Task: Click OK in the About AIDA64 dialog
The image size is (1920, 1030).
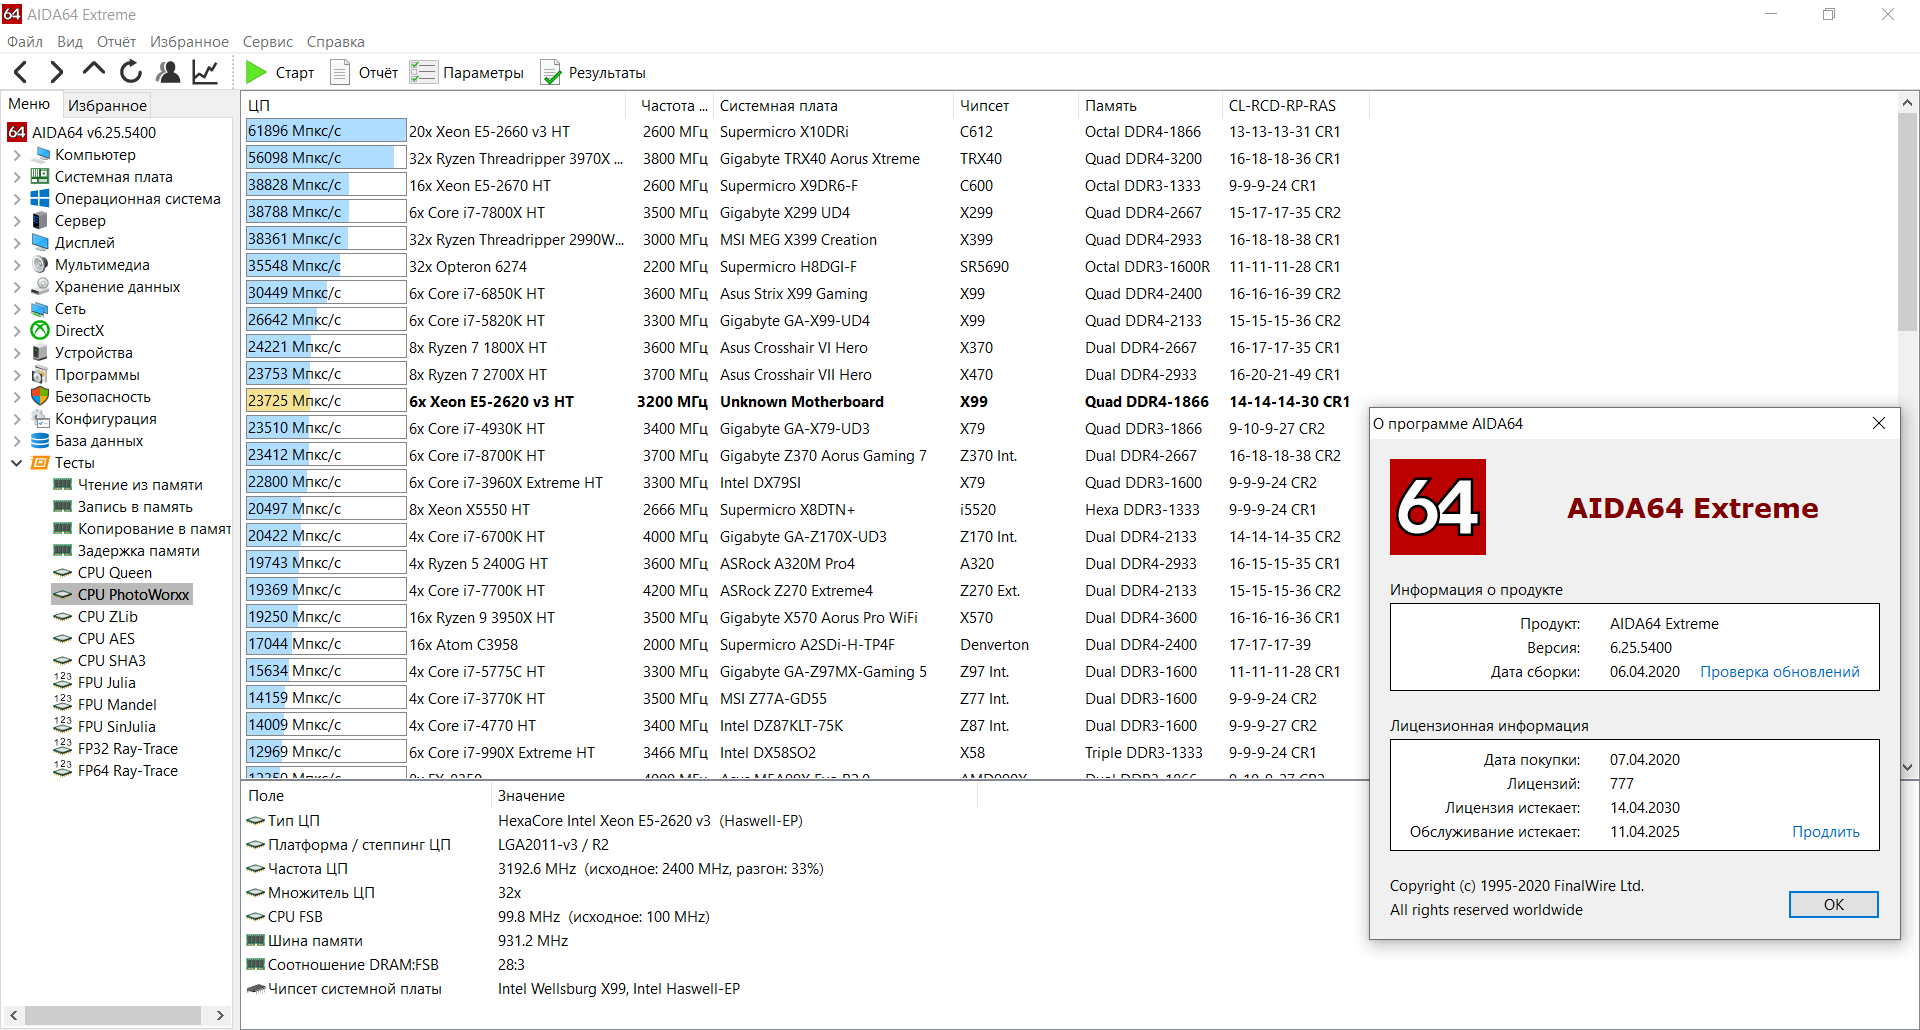Action: pyautogui.click(x=1833, y=904)
